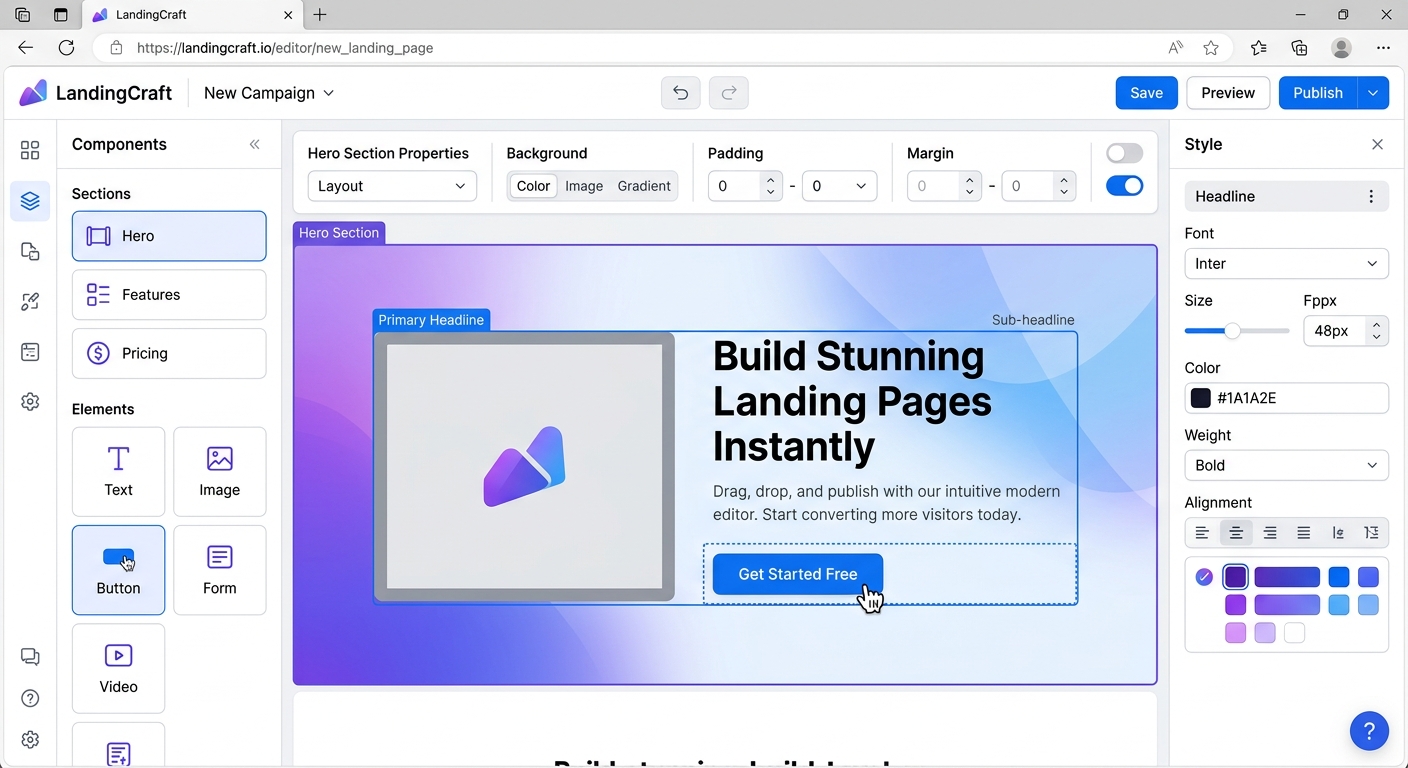Open a new browser tab
This screenshot has width=1408, height=768.
coord(320,15)
